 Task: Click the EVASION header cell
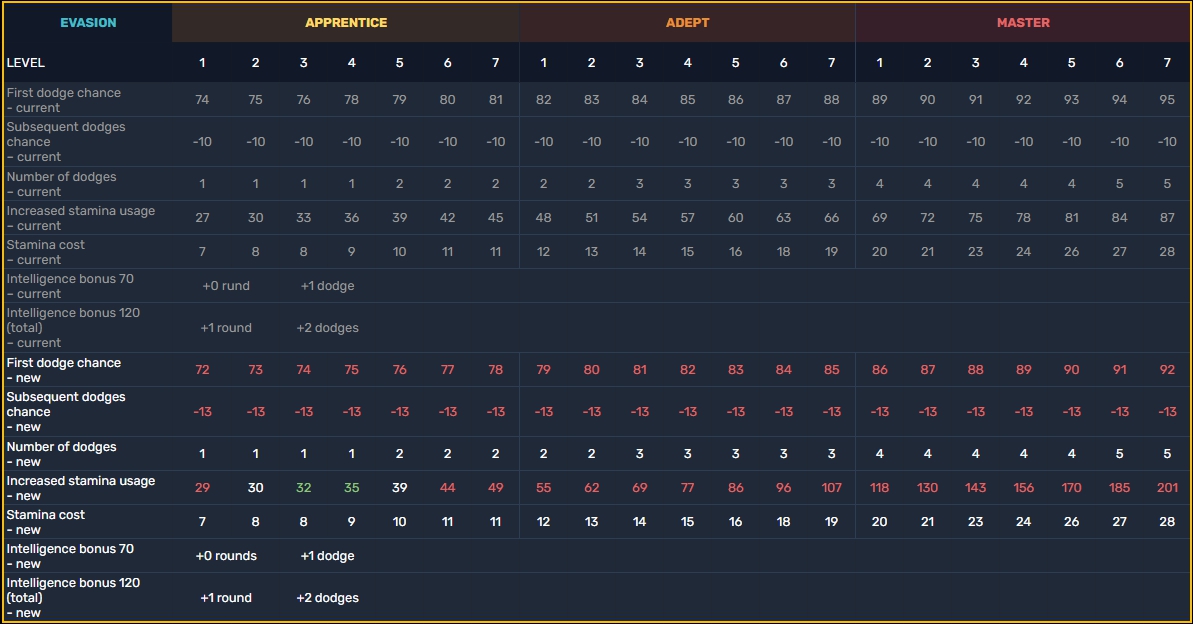[88, 23]
